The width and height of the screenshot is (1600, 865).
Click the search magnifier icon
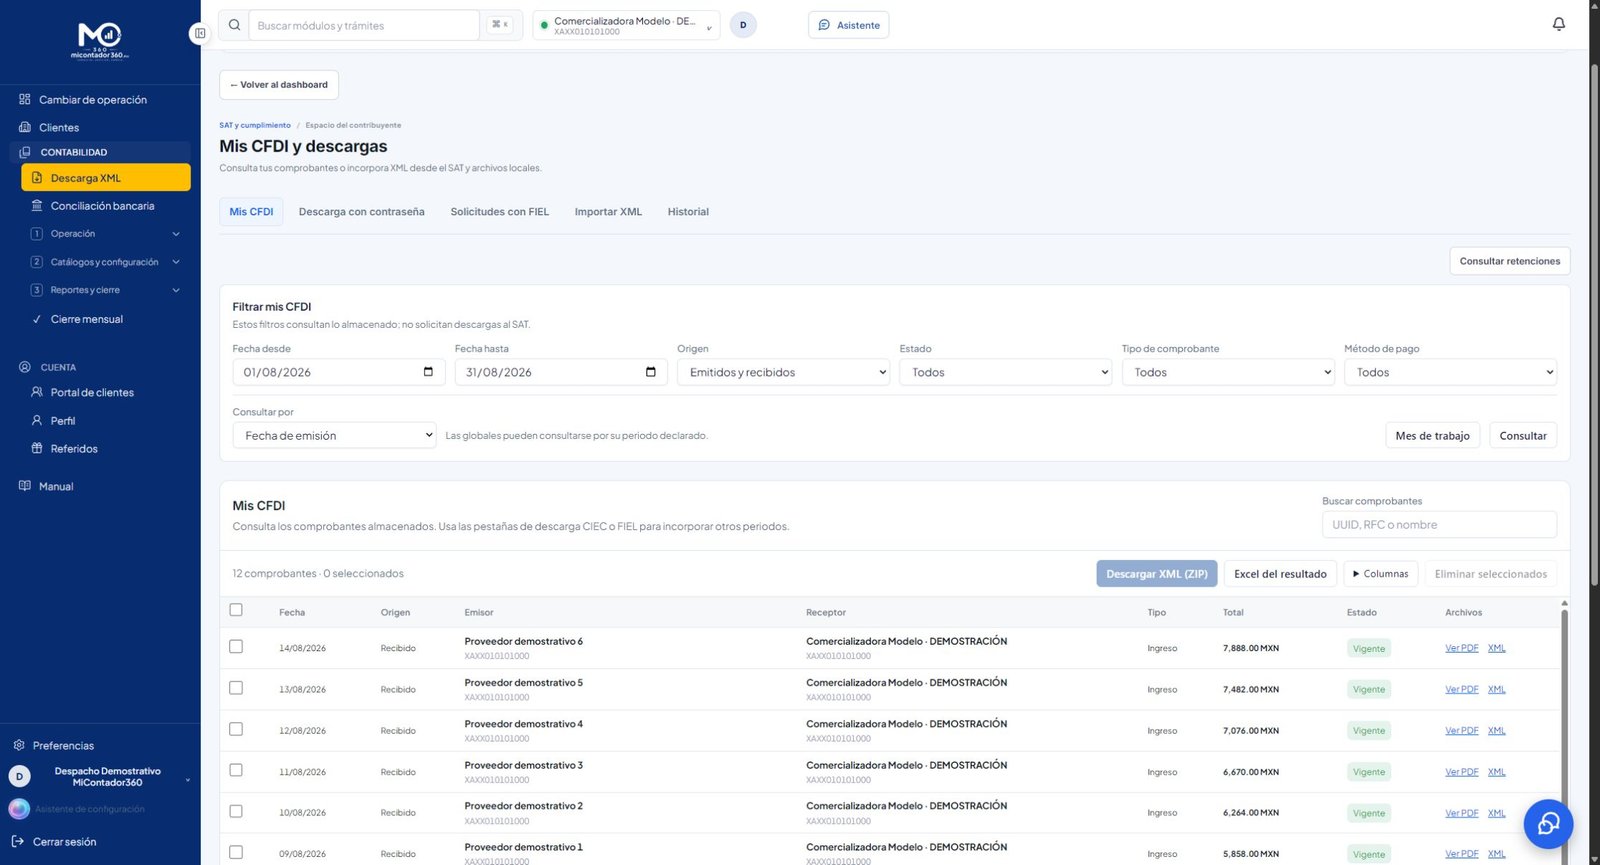tap(234, 25)
